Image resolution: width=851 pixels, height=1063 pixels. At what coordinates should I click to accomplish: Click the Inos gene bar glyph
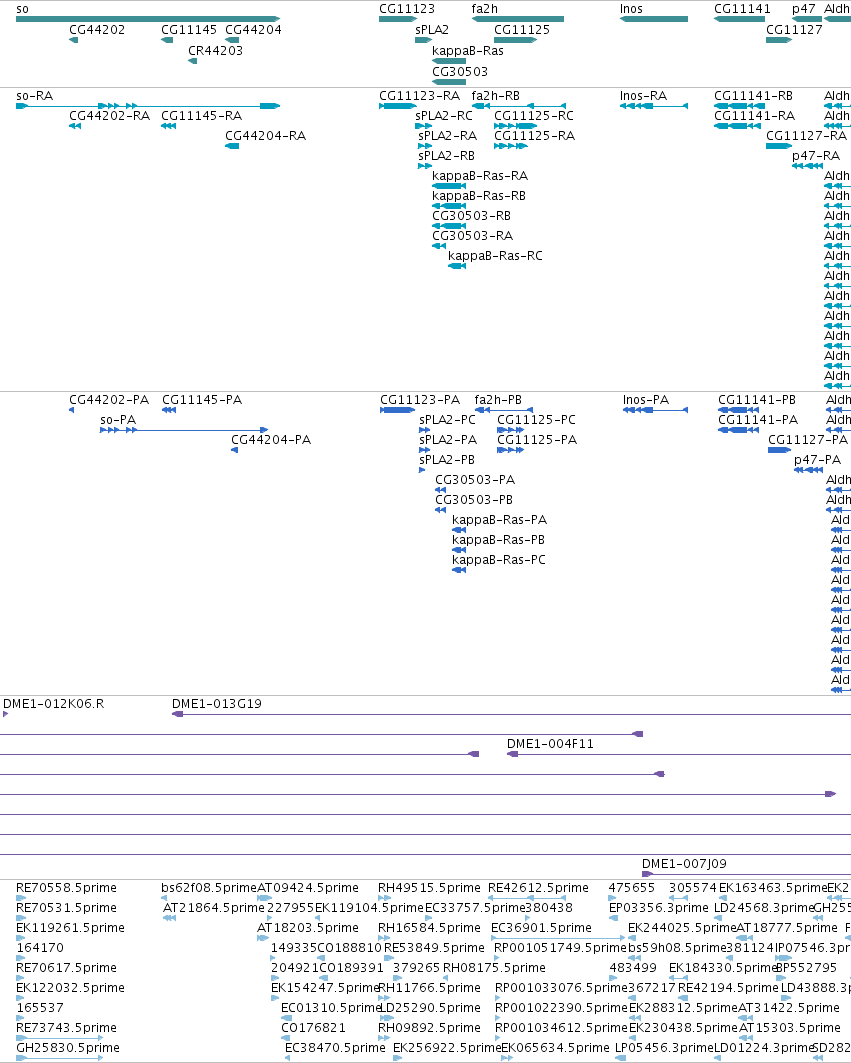[x=654, y=19]
